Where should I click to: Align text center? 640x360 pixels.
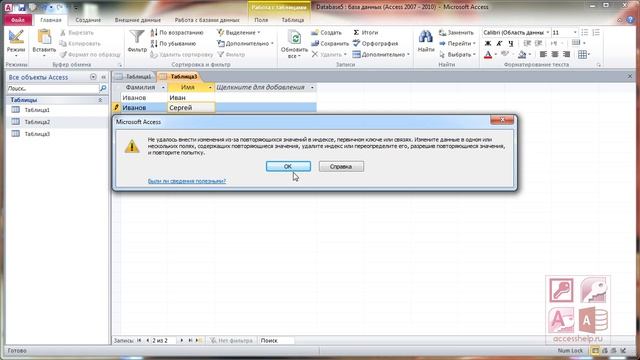click(555, 54)
